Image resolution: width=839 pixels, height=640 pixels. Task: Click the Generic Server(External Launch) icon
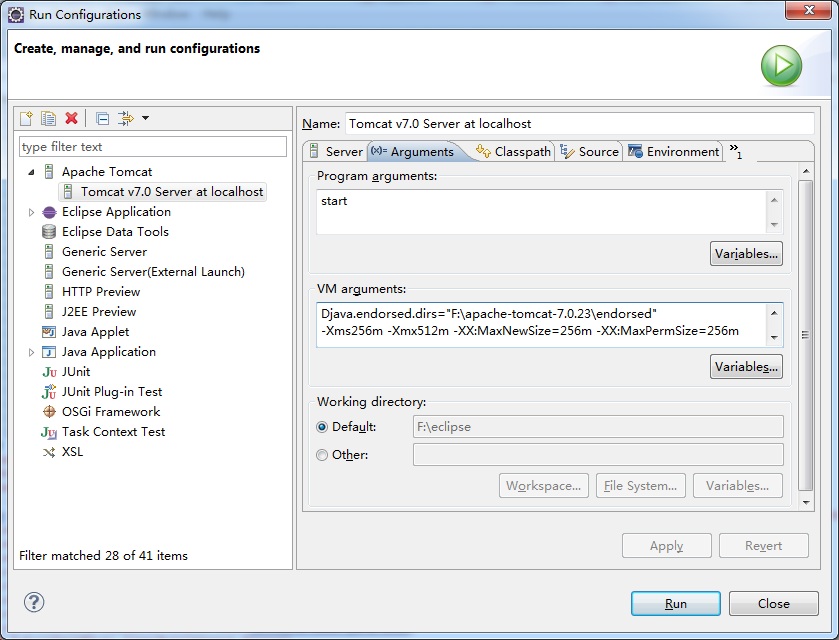(x=49, y=272)
